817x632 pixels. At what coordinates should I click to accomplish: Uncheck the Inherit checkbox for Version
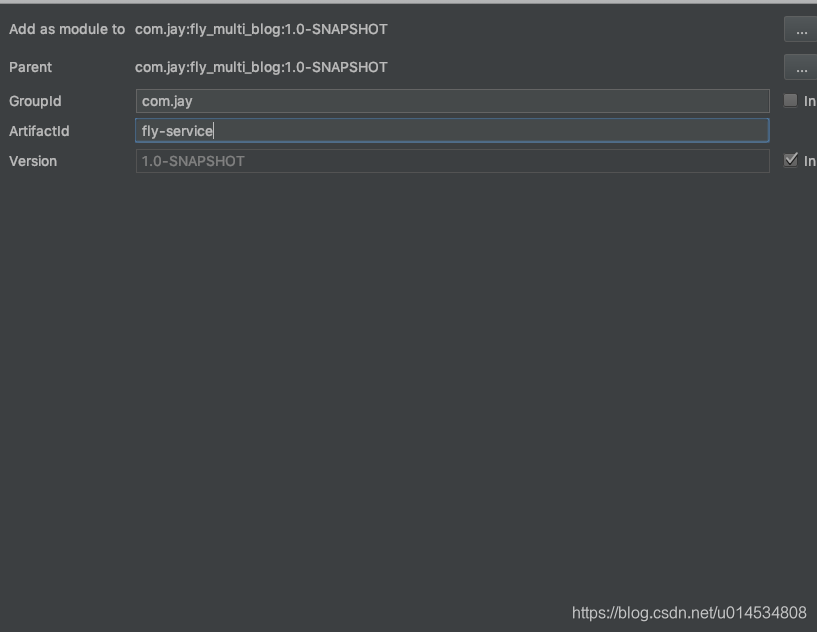[x=790, y=161]
